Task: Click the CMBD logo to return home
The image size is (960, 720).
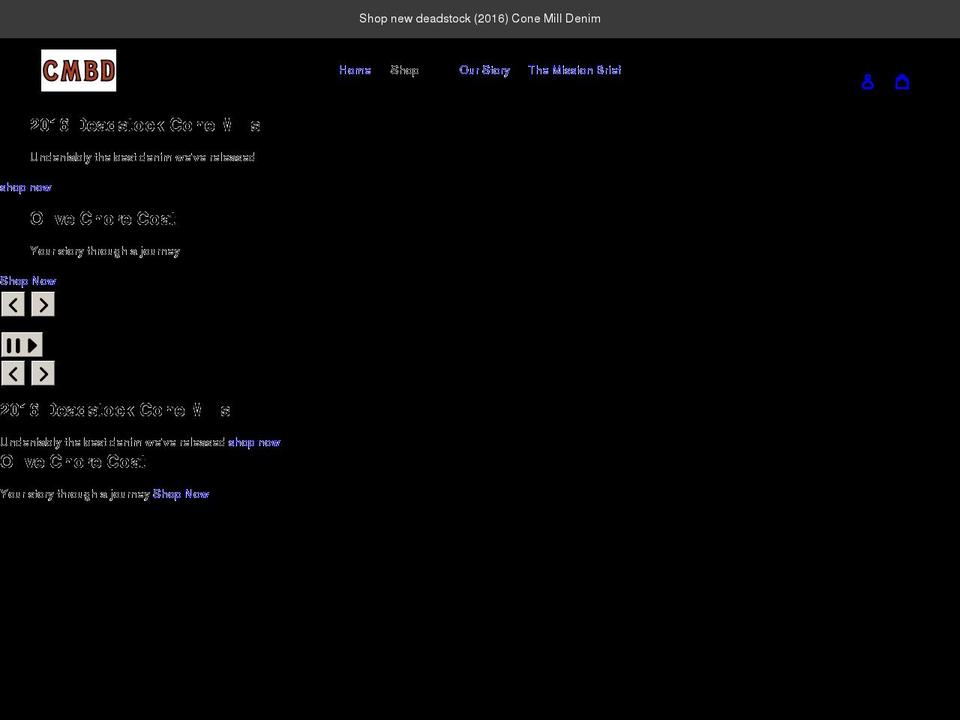Action: (78, 70)
